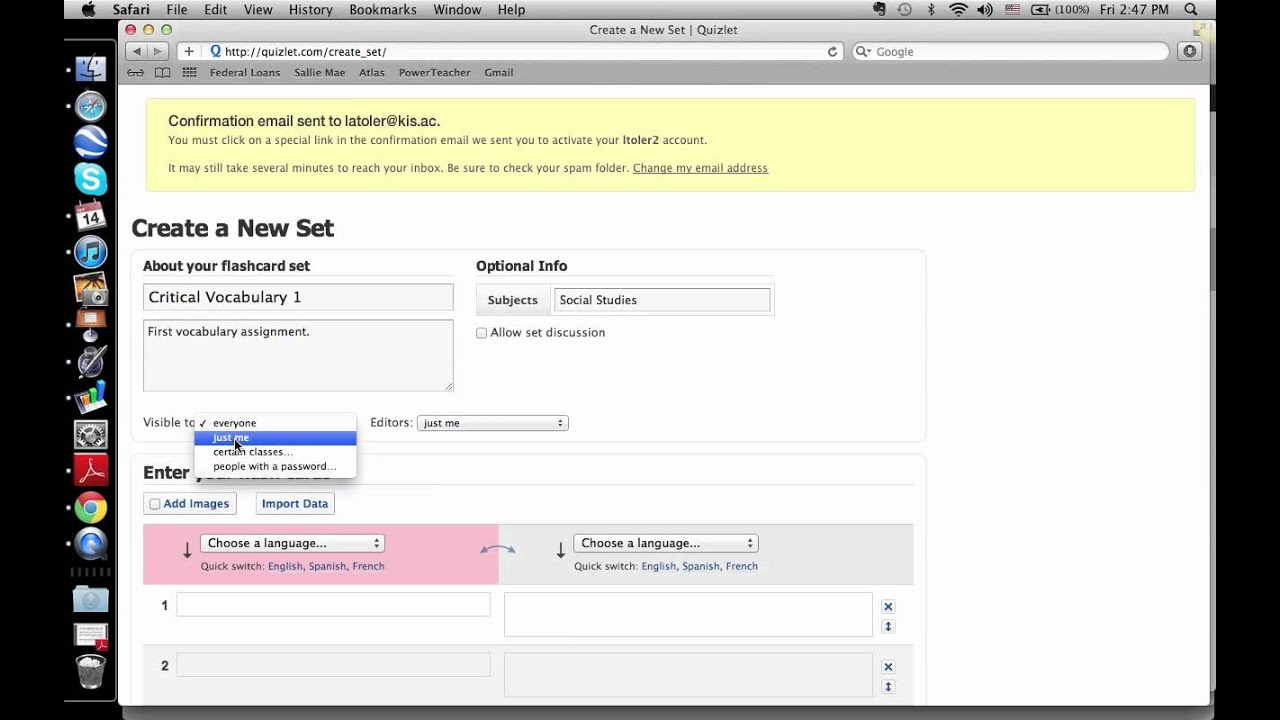The height and width of the screenshot is (720, 1280).
Task: Open definition side Choose a language dropdown
Action: click(666, 543)
